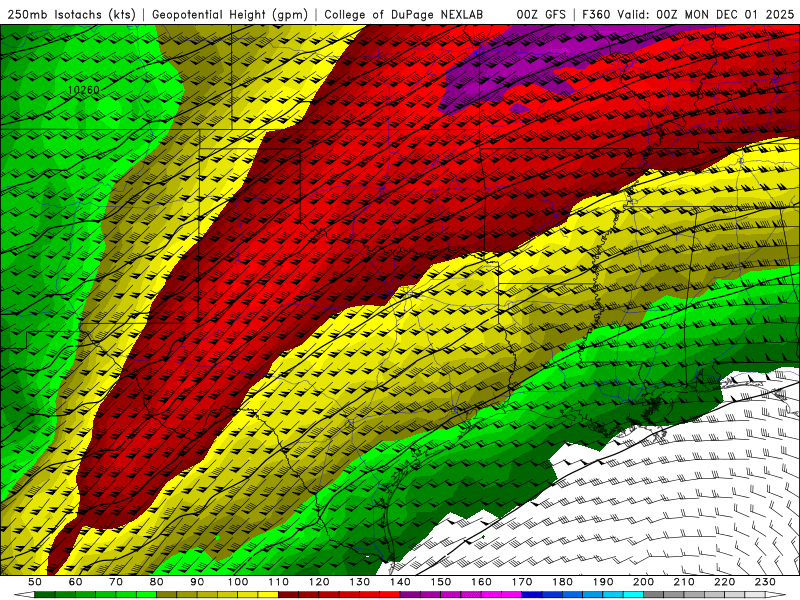The image size is (800, 600).
Task: Click the dark maroon swatch starting at 110
Action: pyautogui.click(x=289, y=595)
